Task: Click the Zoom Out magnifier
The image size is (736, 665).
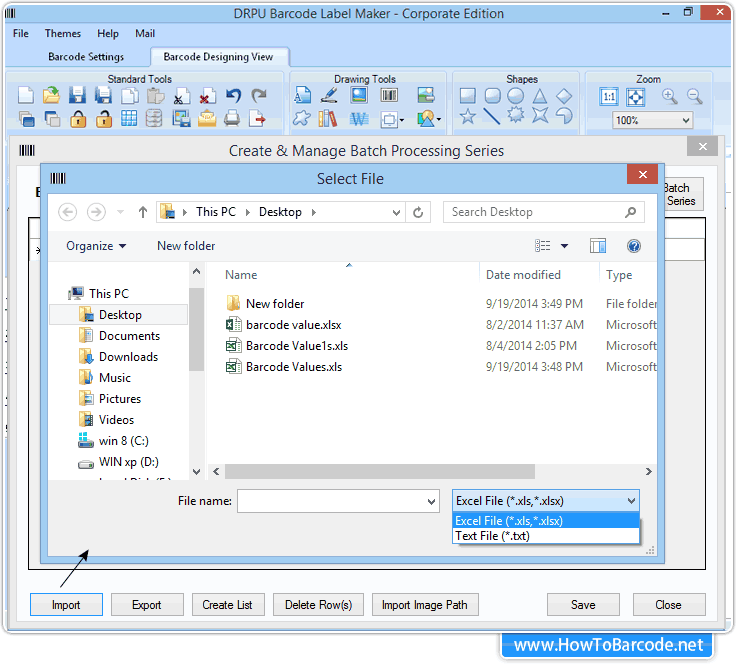Action: pos(695,96)
